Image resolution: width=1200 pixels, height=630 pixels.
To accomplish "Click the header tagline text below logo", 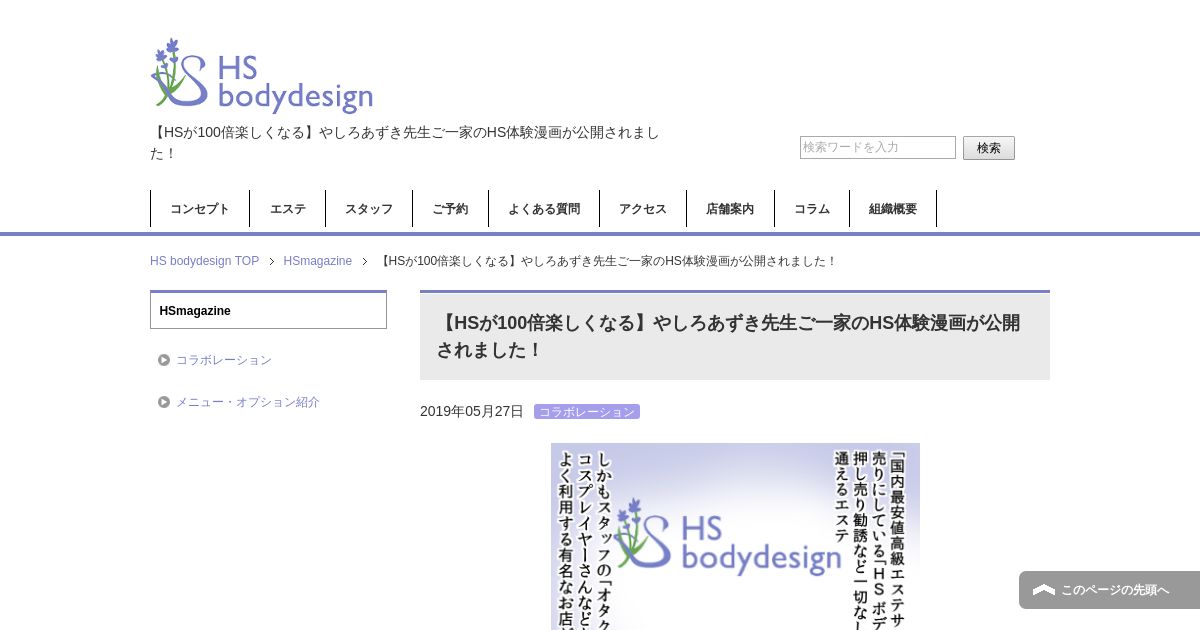I will [405, 142].
